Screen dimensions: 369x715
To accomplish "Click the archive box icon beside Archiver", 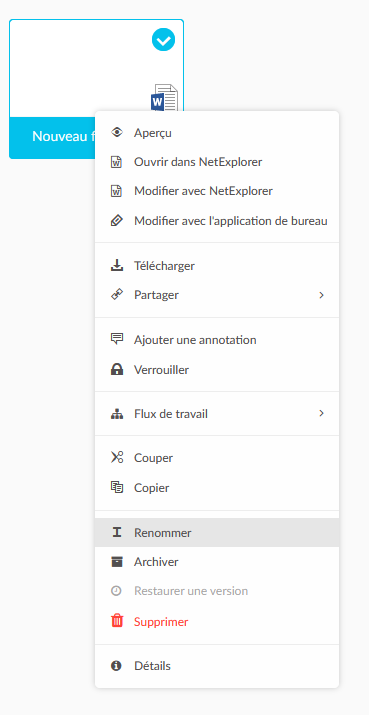I will pyautogui.click(x=117, y=562).
